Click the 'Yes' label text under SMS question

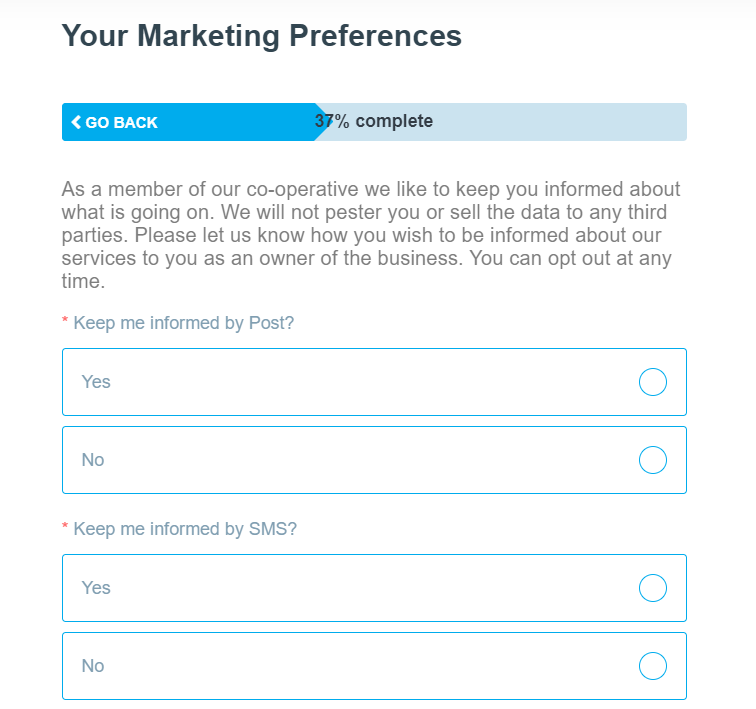(96, 588)
